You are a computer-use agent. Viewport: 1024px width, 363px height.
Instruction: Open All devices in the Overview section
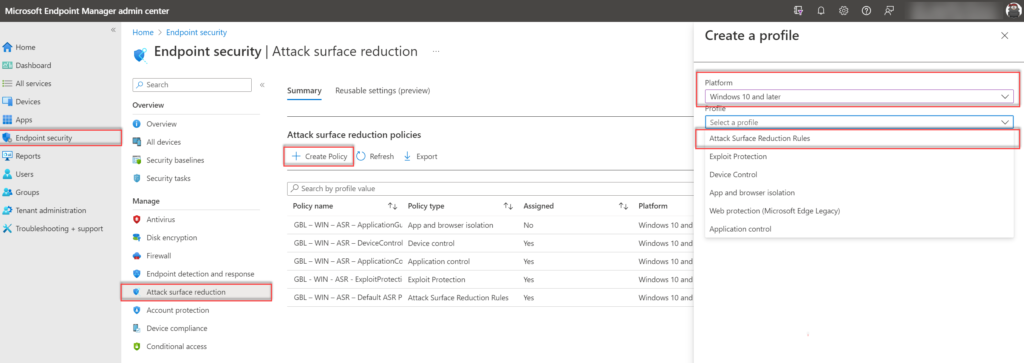(x=164, y=142)
